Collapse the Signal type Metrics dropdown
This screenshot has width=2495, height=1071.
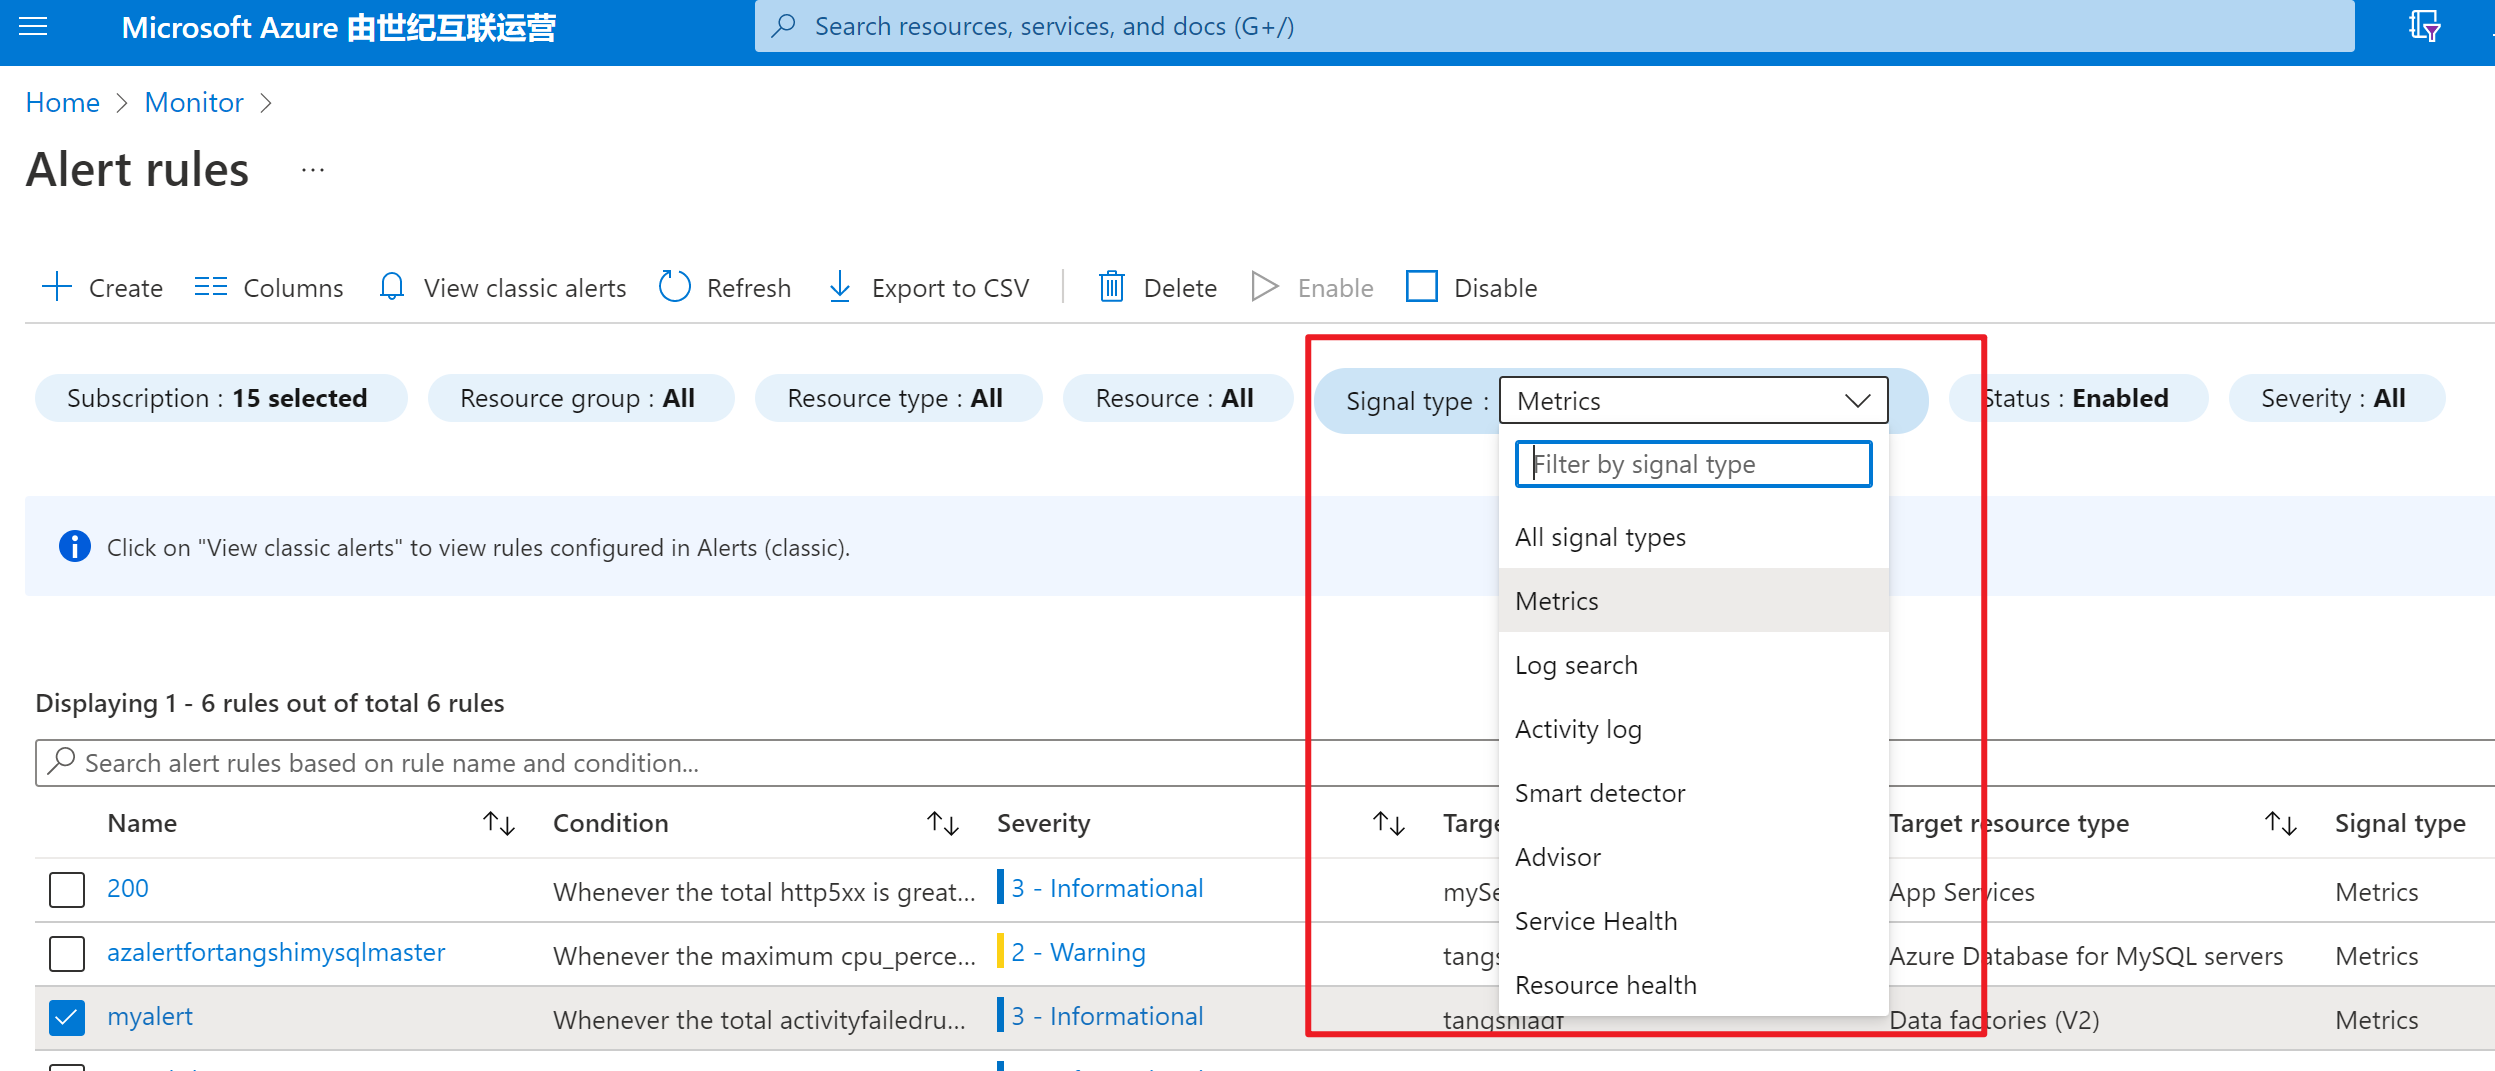(x=1856, y=401)
